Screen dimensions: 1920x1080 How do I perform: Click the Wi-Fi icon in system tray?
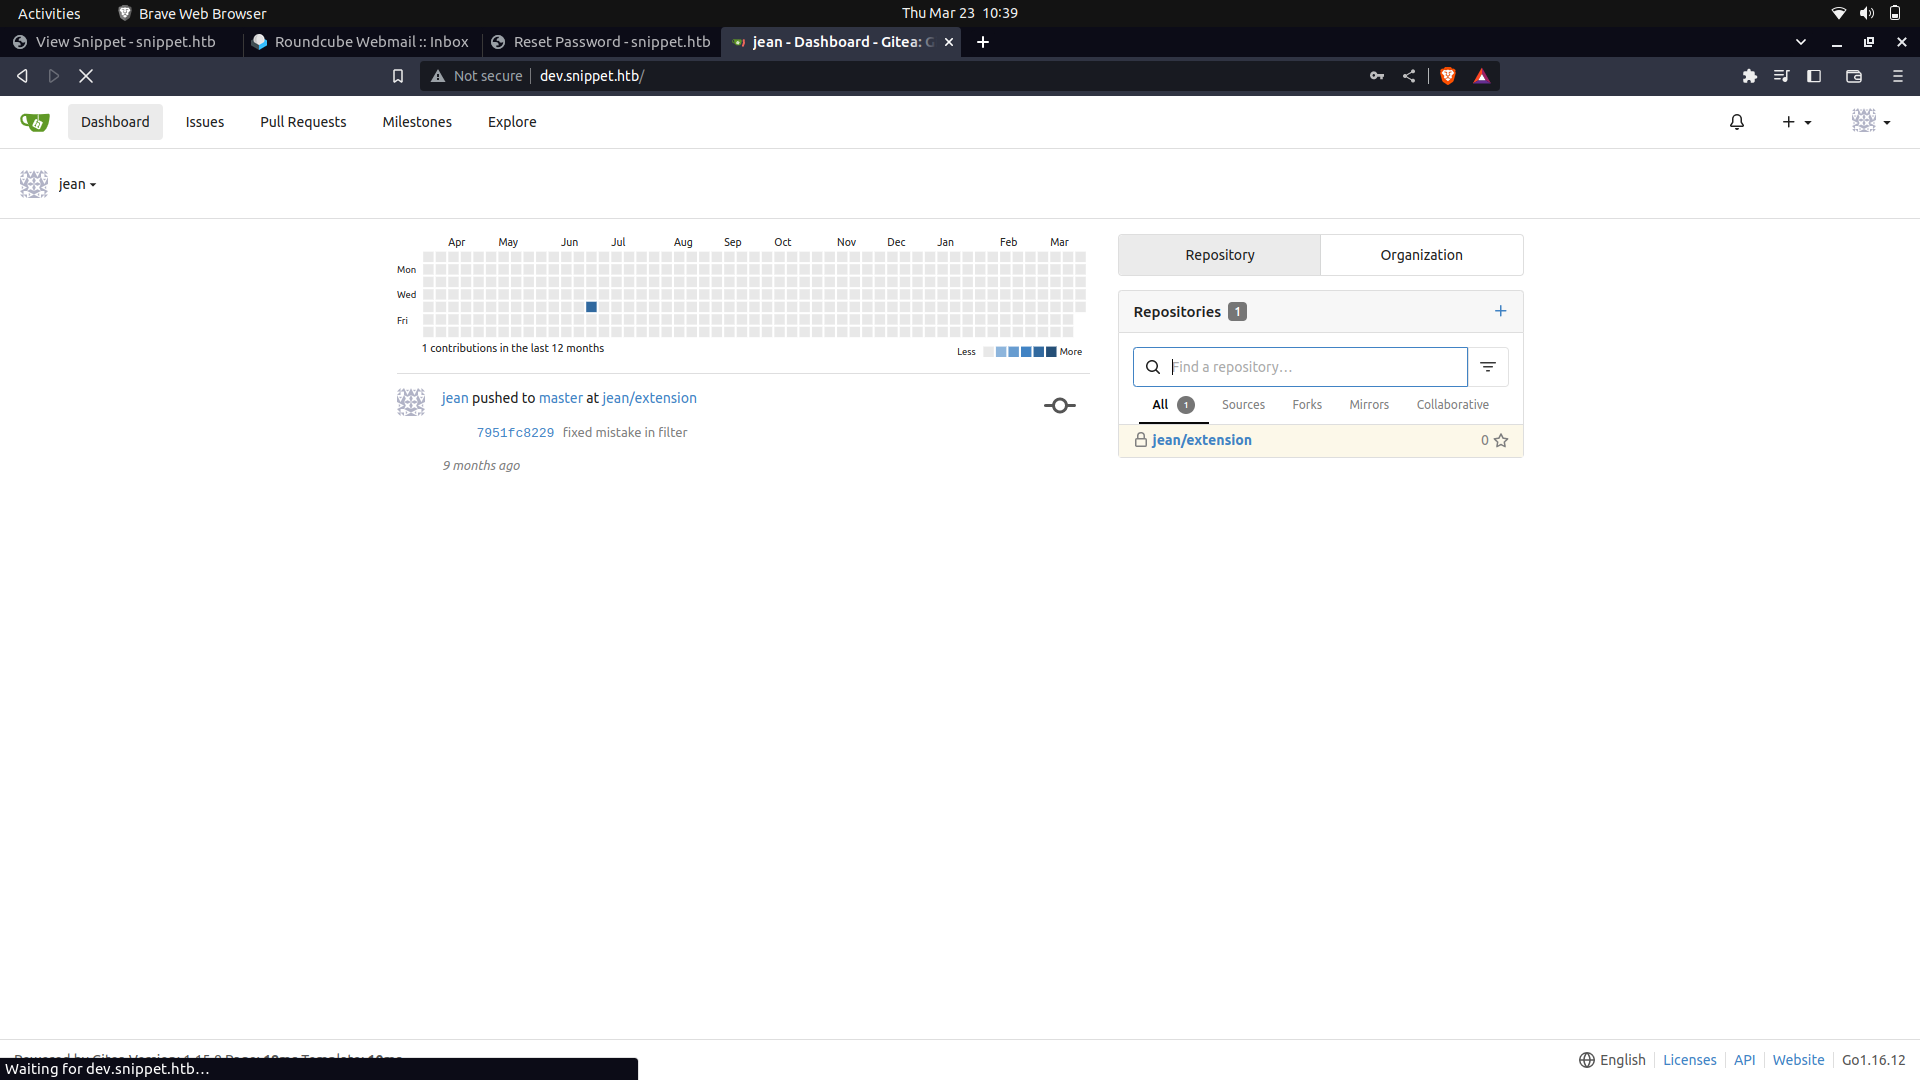coord(1838,13)
